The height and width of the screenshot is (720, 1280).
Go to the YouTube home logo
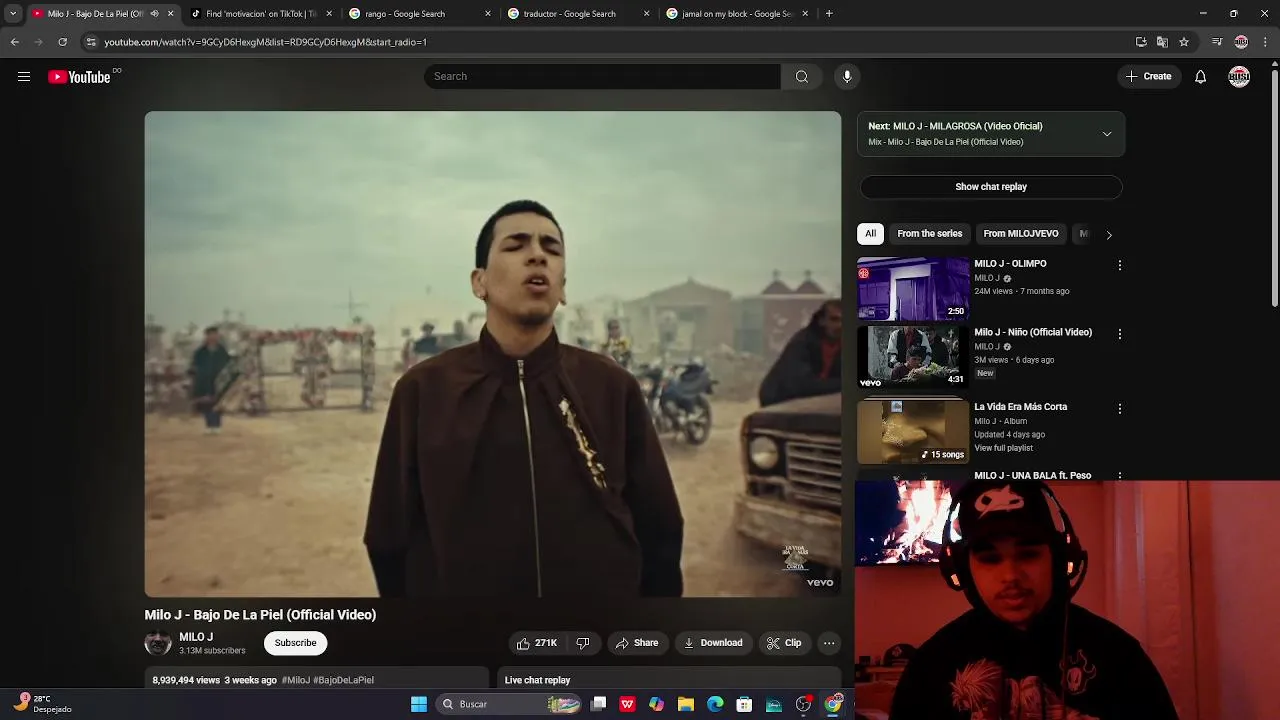click(79, 77)
